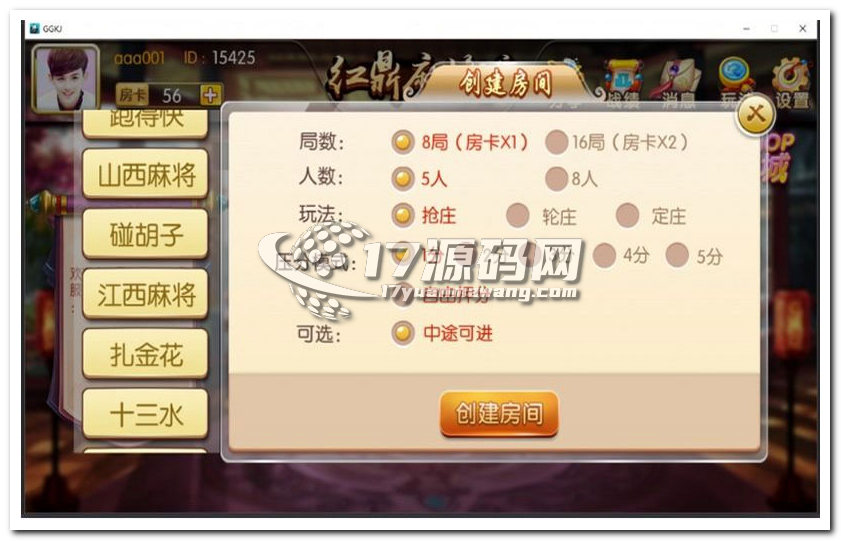The height and width of the screenshot is (541, 841).
Task: Switch to 山西麻将 game tab
Action: [x=145, y=175]
